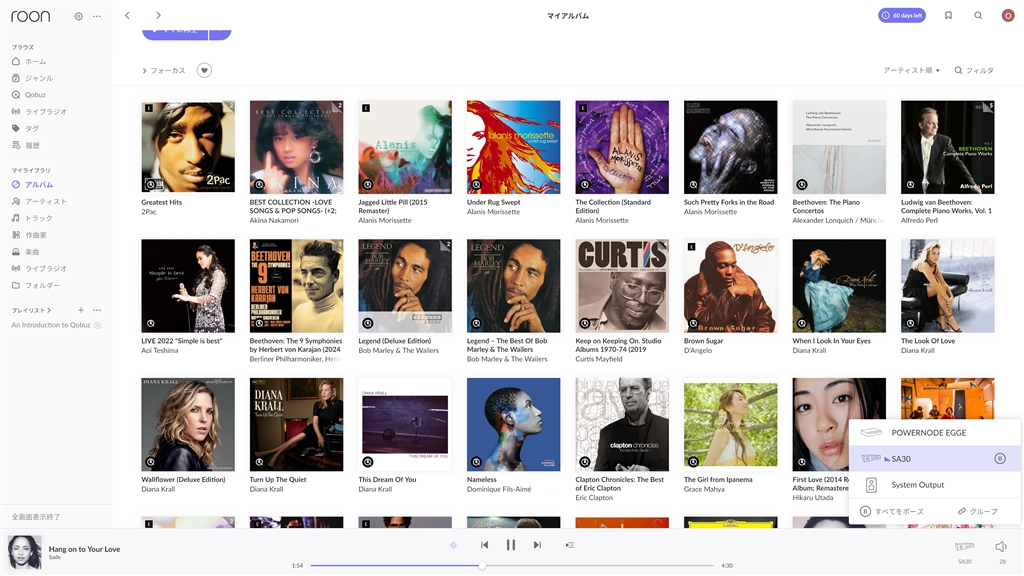The width and height of the screenshot is (1024, 576).
Task: Open album title Wallflower (Deluxe Edition)
Action: click(184, 479)
